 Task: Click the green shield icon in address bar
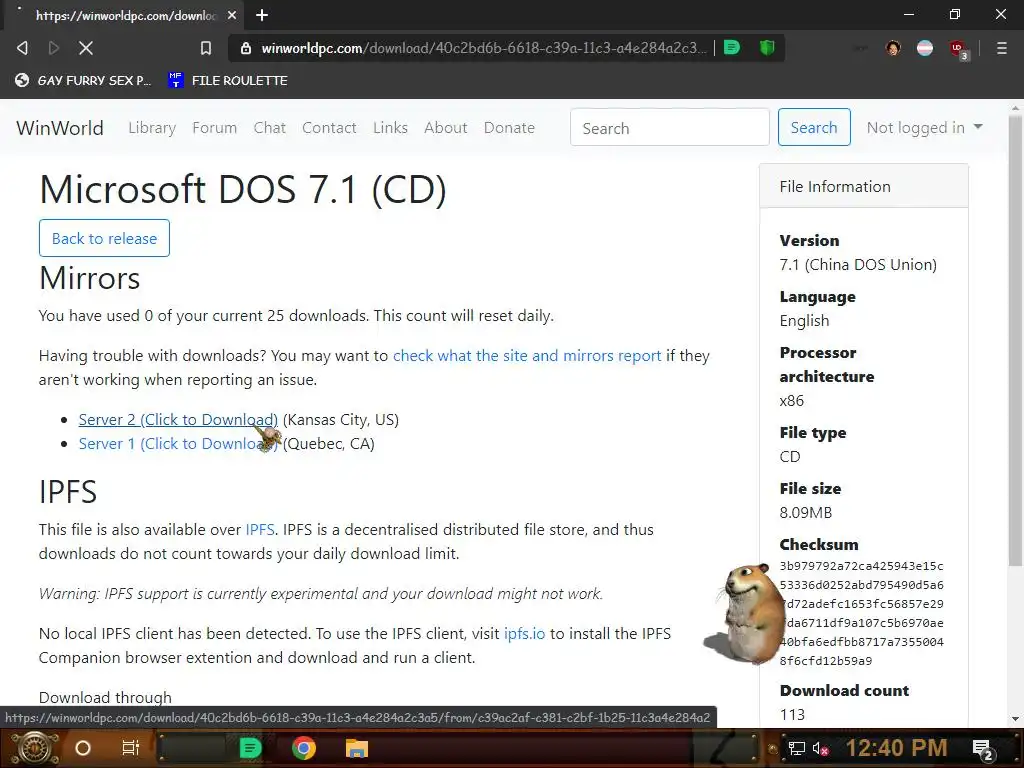tap(767, 48)
